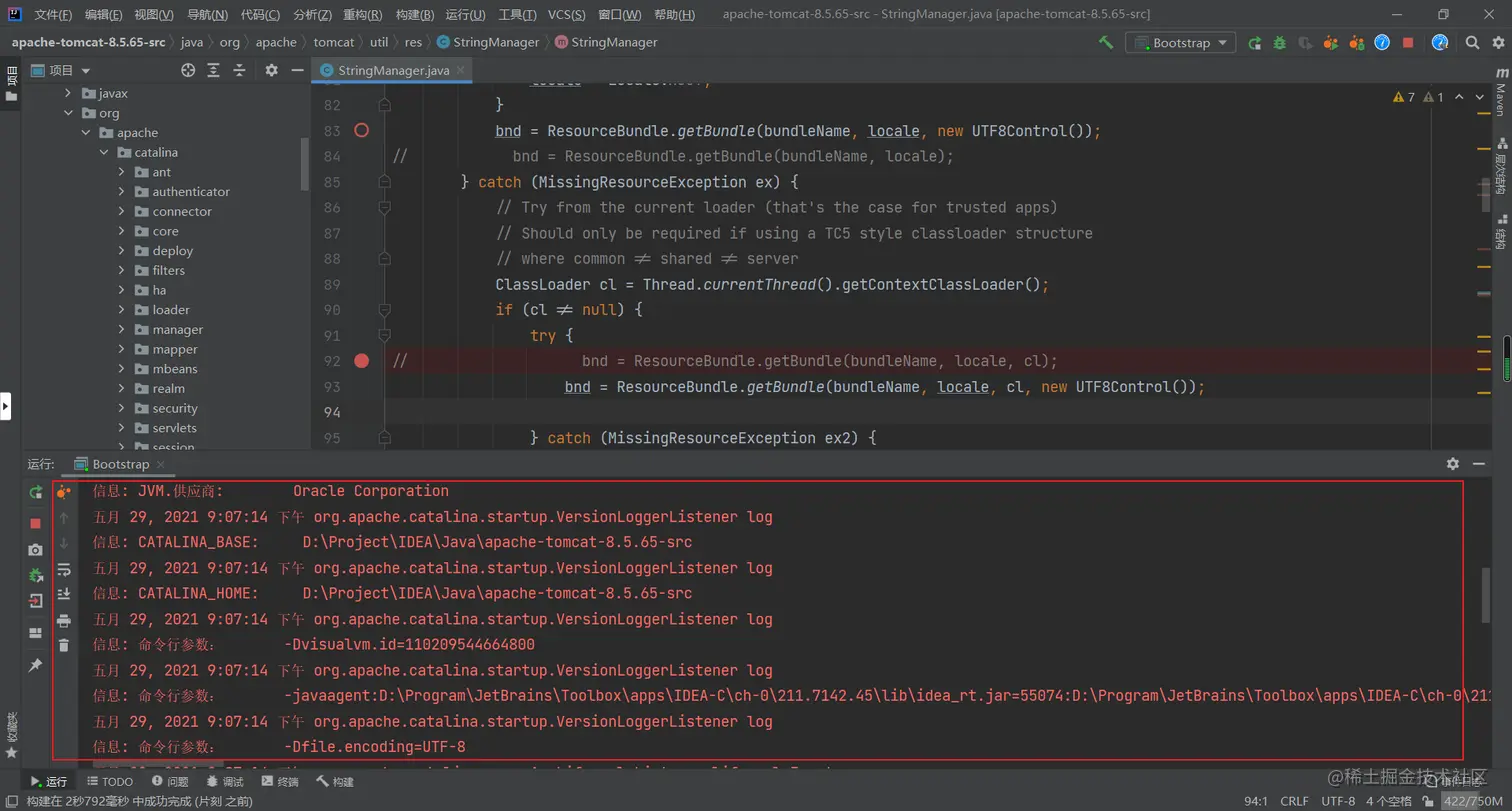
Task: Rerun Bootstrap from the Run panel sidebar
Action: 36,492
